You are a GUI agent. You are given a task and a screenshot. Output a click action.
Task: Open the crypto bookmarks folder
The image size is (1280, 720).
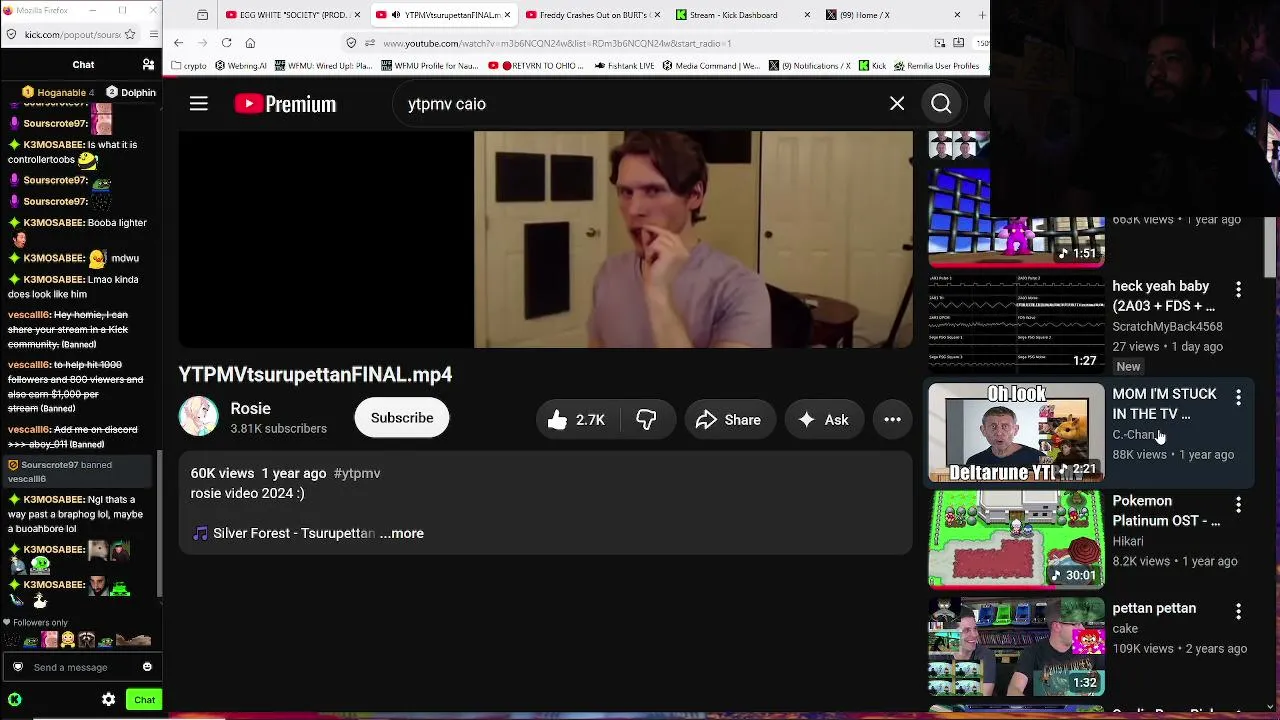point(189,66)
